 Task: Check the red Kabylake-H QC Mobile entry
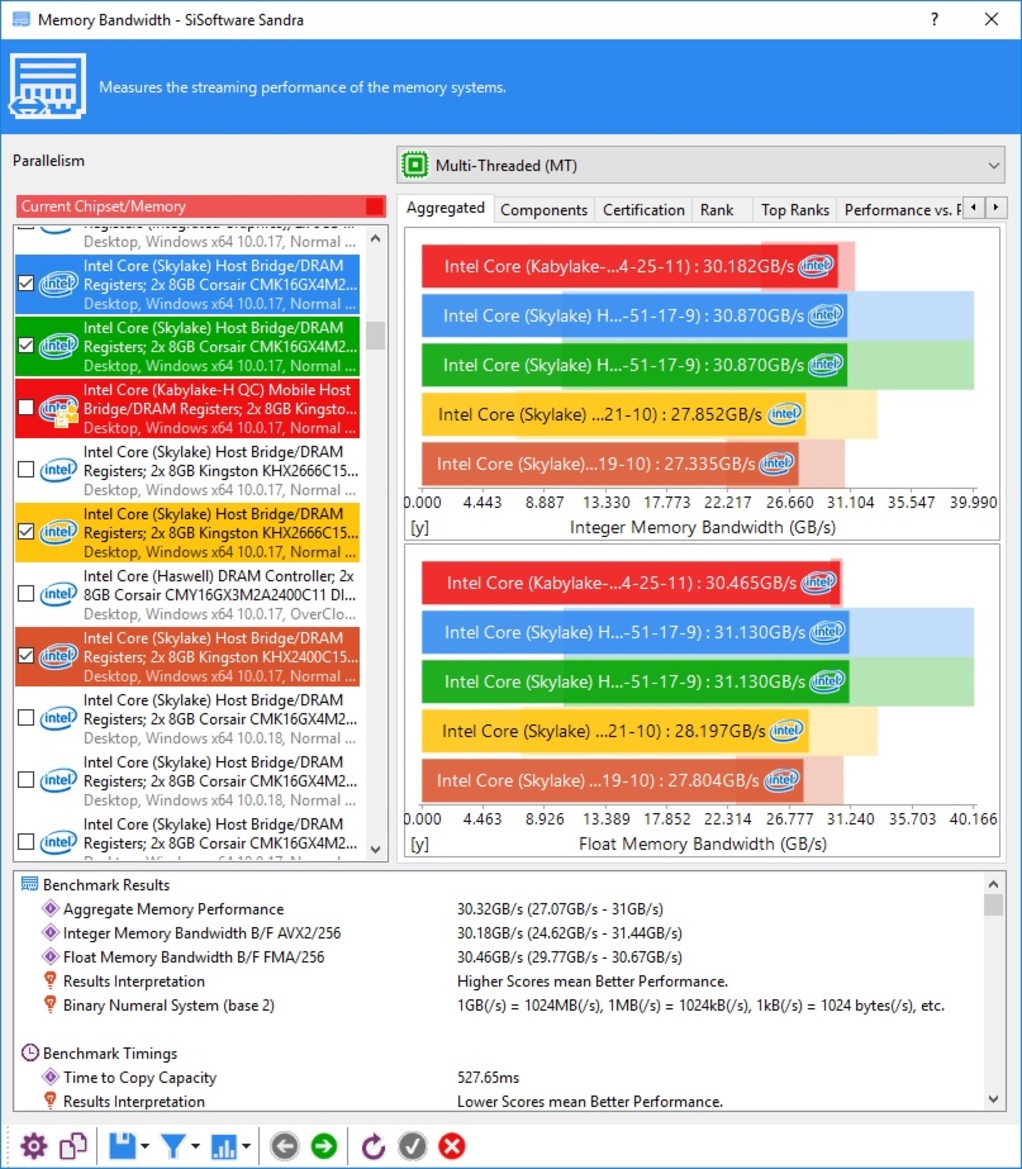pyautogui.click(x=26, y=407)
